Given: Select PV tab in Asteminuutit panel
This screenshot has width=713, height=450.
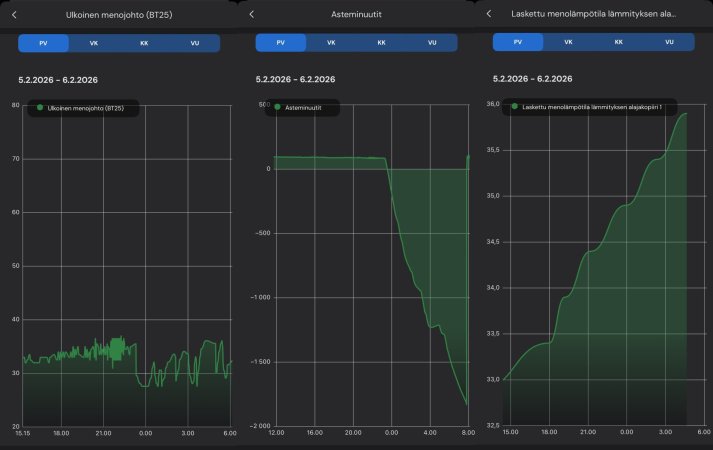Looking at the screenshot, I should (x=281, y=43).
